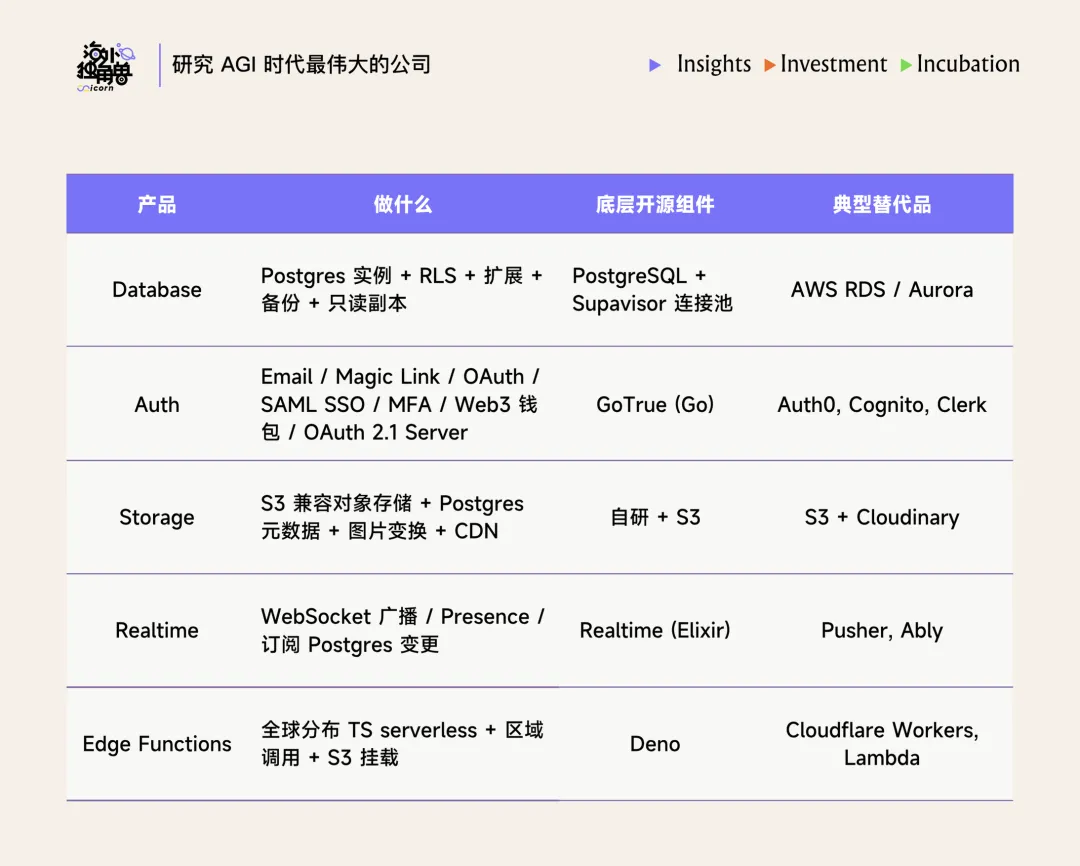Click the cell 'Auth0, Cognito, Clerk'
The image size is (1080, 866).
tap(882, 405)
